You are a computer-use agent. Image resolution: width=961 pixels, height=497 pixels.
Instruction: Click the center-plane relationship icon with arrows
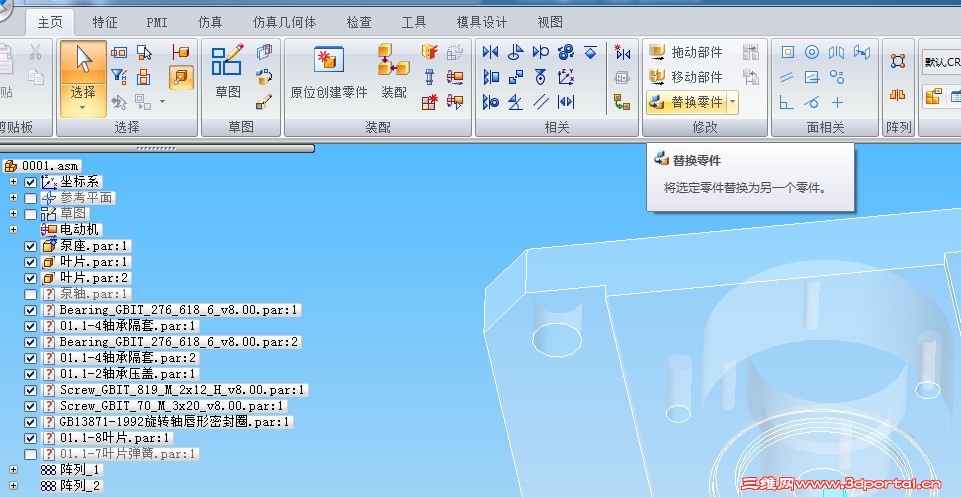click(566, 102)
